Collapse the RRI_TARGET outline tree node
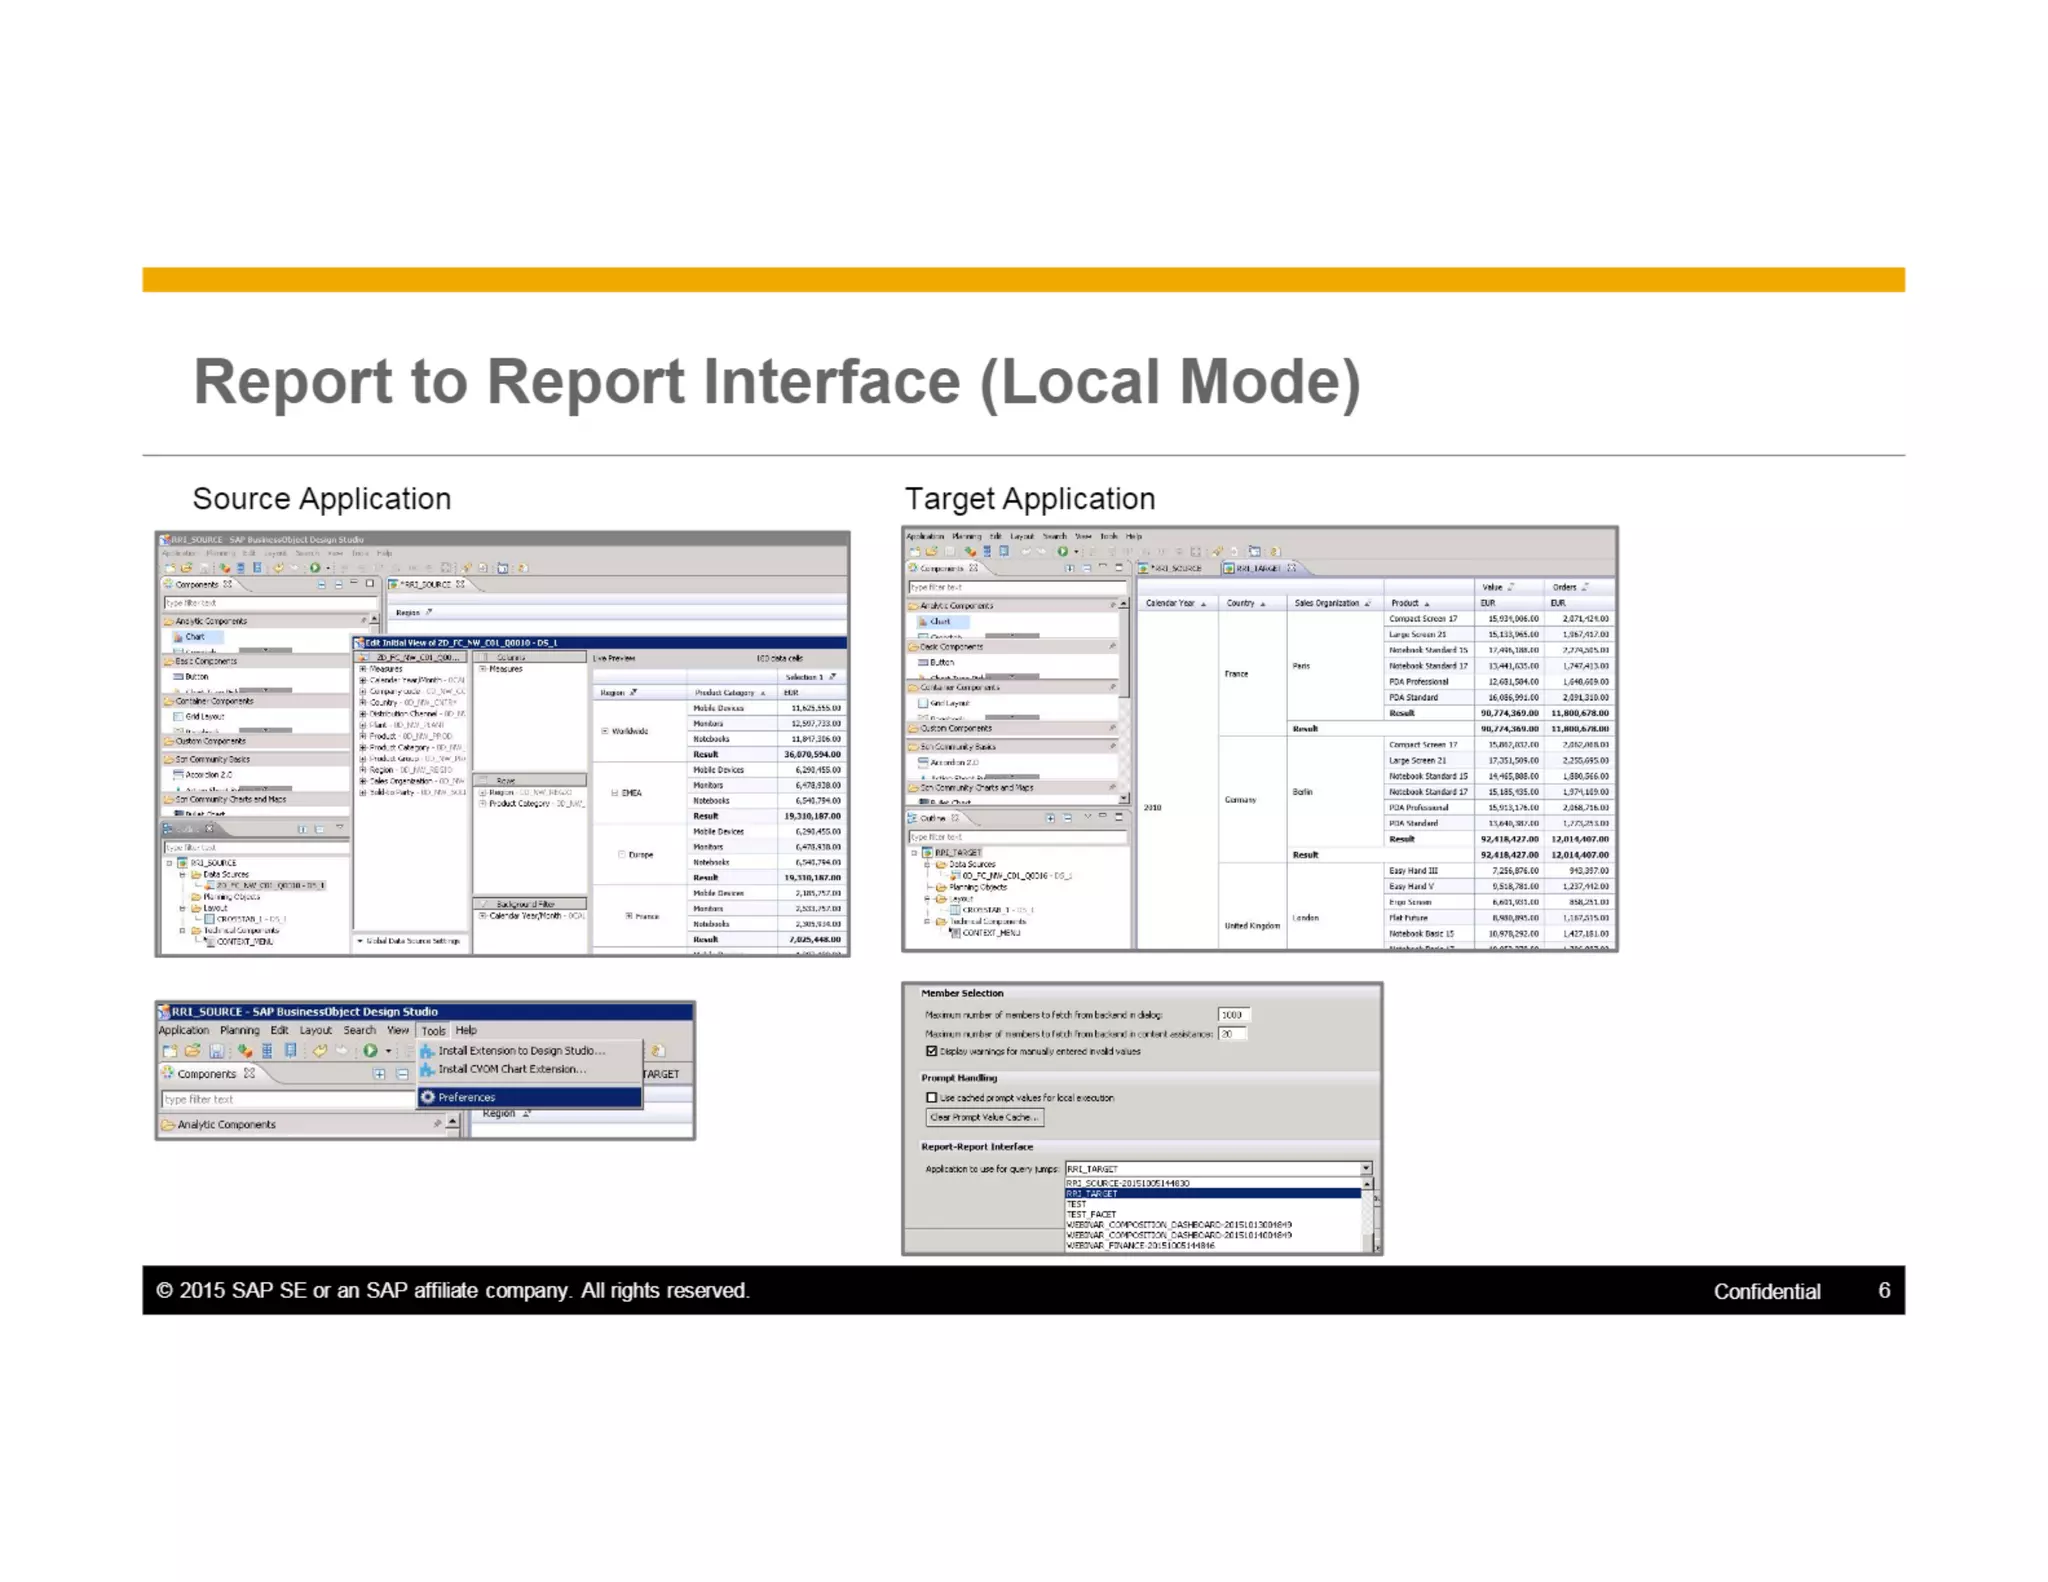 coord(914,853)
